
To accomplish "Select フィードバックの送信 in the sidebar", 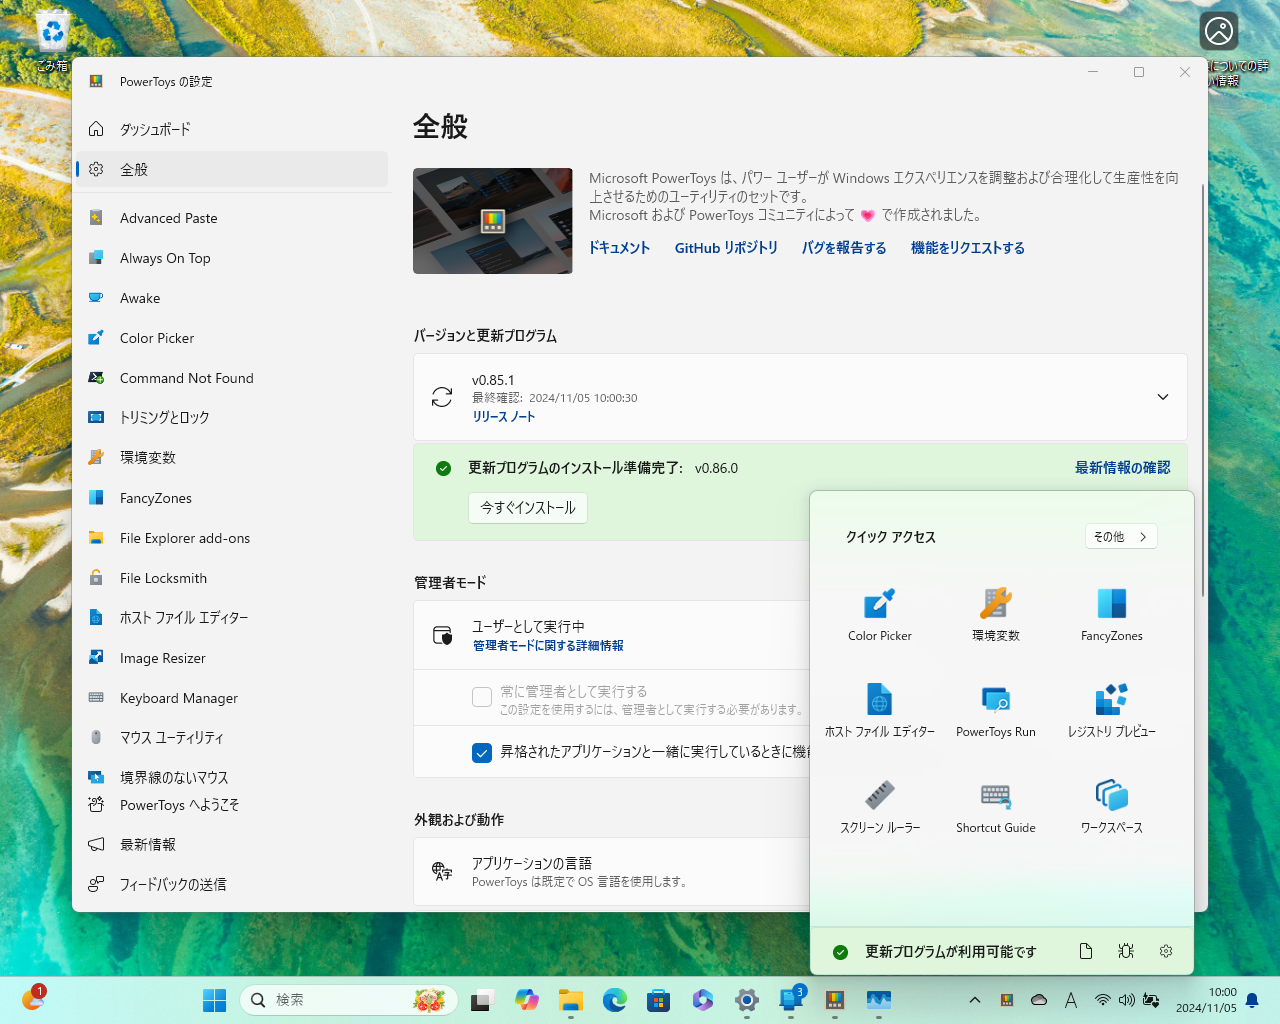I will (x=232, y=885).
